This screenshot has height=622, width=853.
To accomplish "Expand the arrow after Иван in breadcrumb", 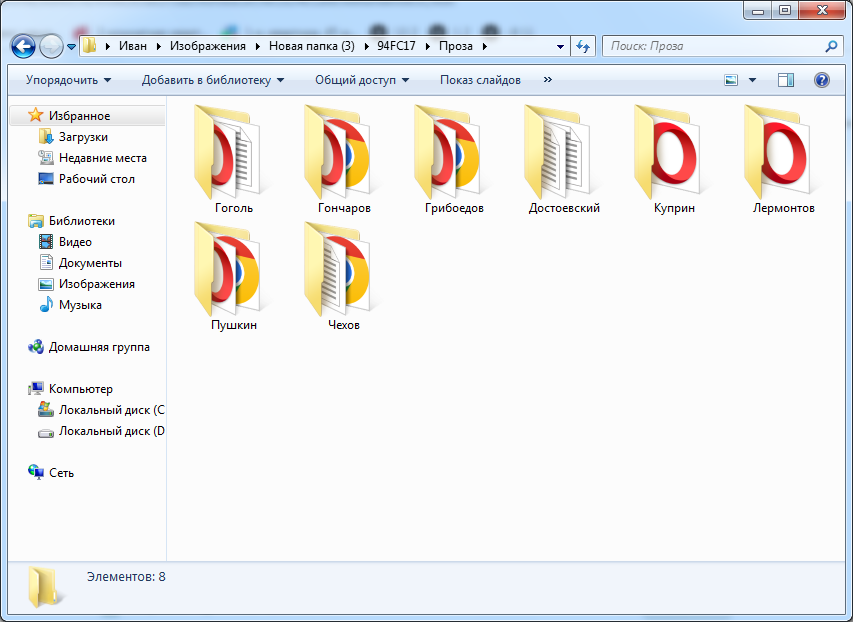I will (158, 46).
